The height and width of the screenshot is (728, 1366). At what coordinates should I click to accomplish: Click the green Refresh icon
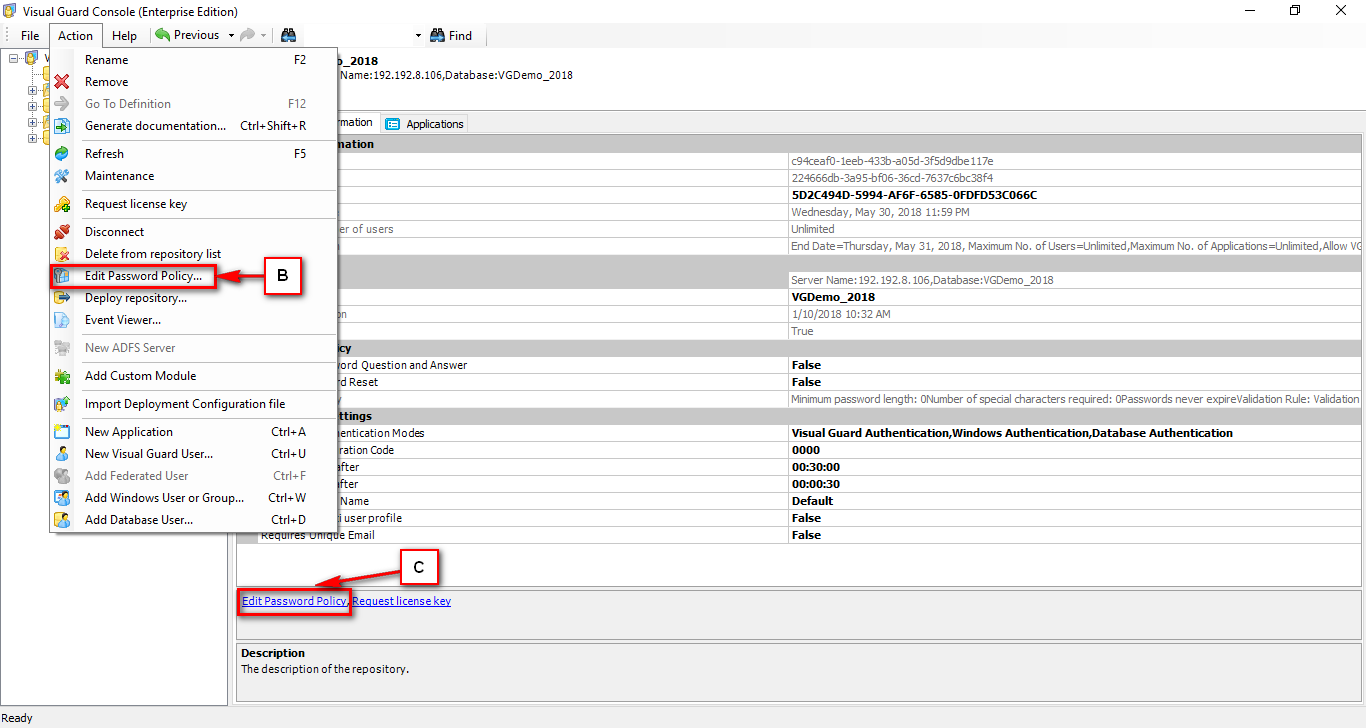62,154
